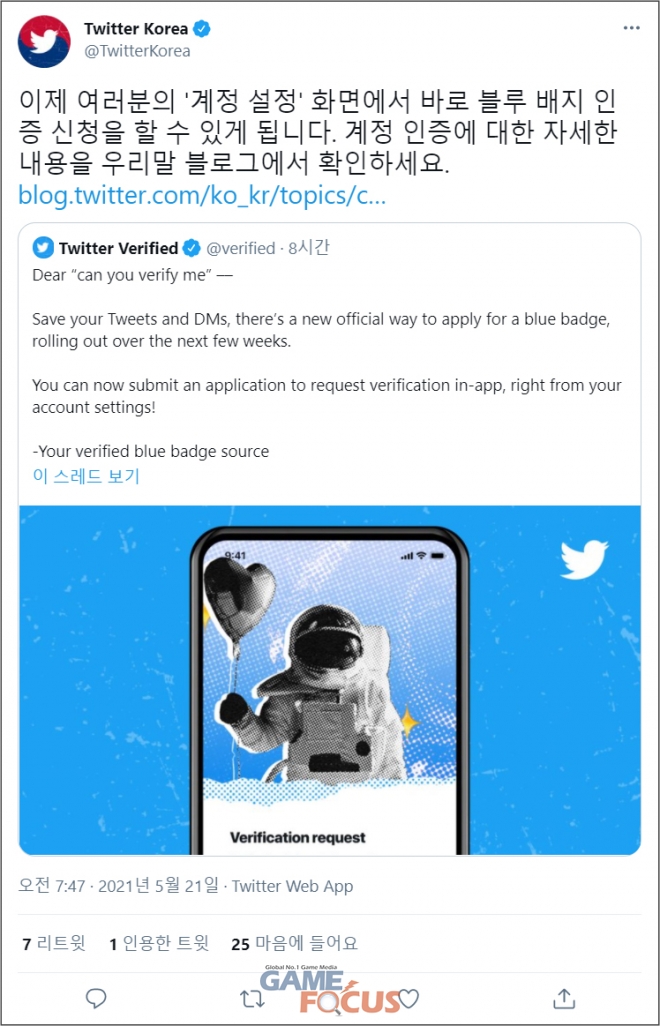View the 7 리트윗 list
Image resolution: width=660 pixels, height=1026 pixels.
pos(54,943)
